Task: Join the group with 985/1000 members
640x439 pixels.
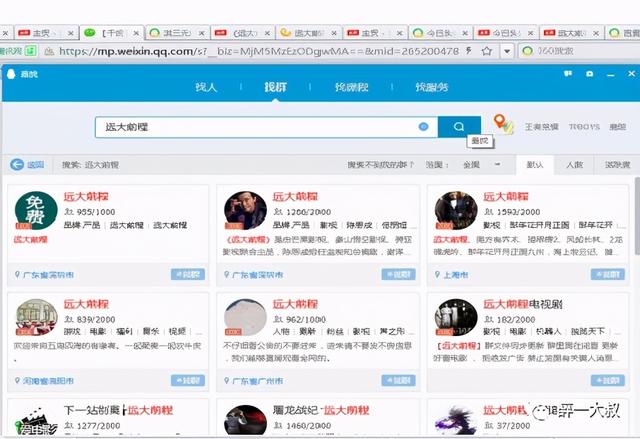Action: pyautogui.click(x=188, y=275)
